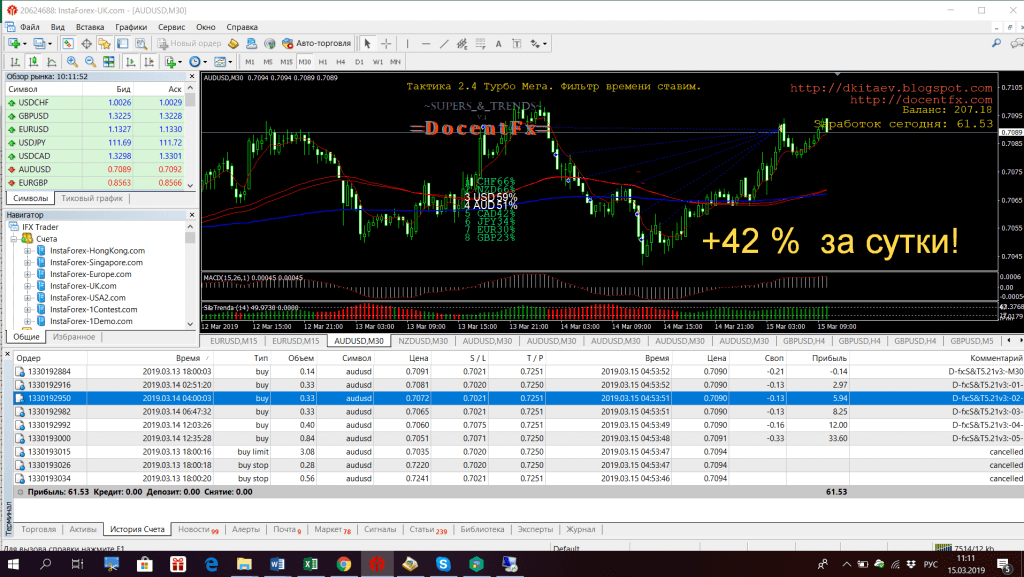Expand the InstaForex-HongKong.com account node
The height and width of the screenshot is (577, 1024).
tap(27, 251)
